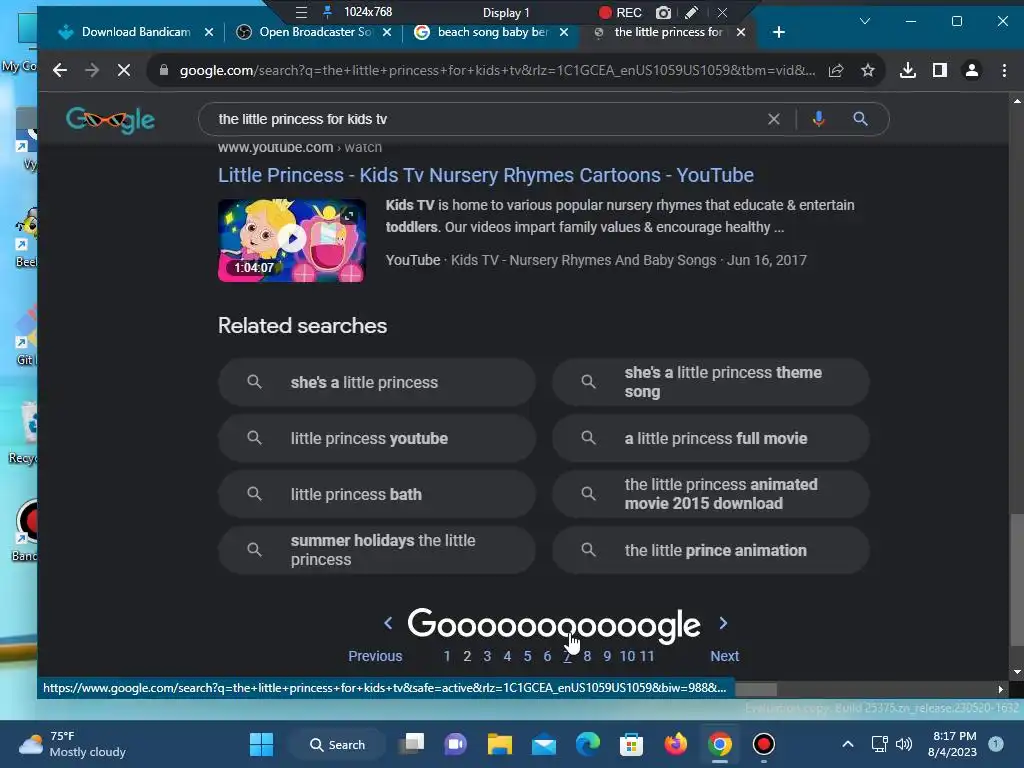This screenshot has height=768, width=1024.
Task: Take Bandicam screenshot with camera icon
Action: click(x=664, y=12)
